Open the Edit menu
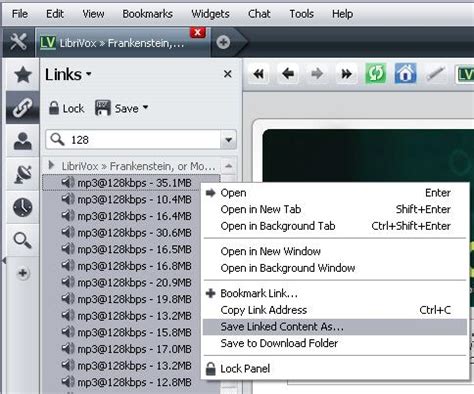474x394 pixels. 55,14
